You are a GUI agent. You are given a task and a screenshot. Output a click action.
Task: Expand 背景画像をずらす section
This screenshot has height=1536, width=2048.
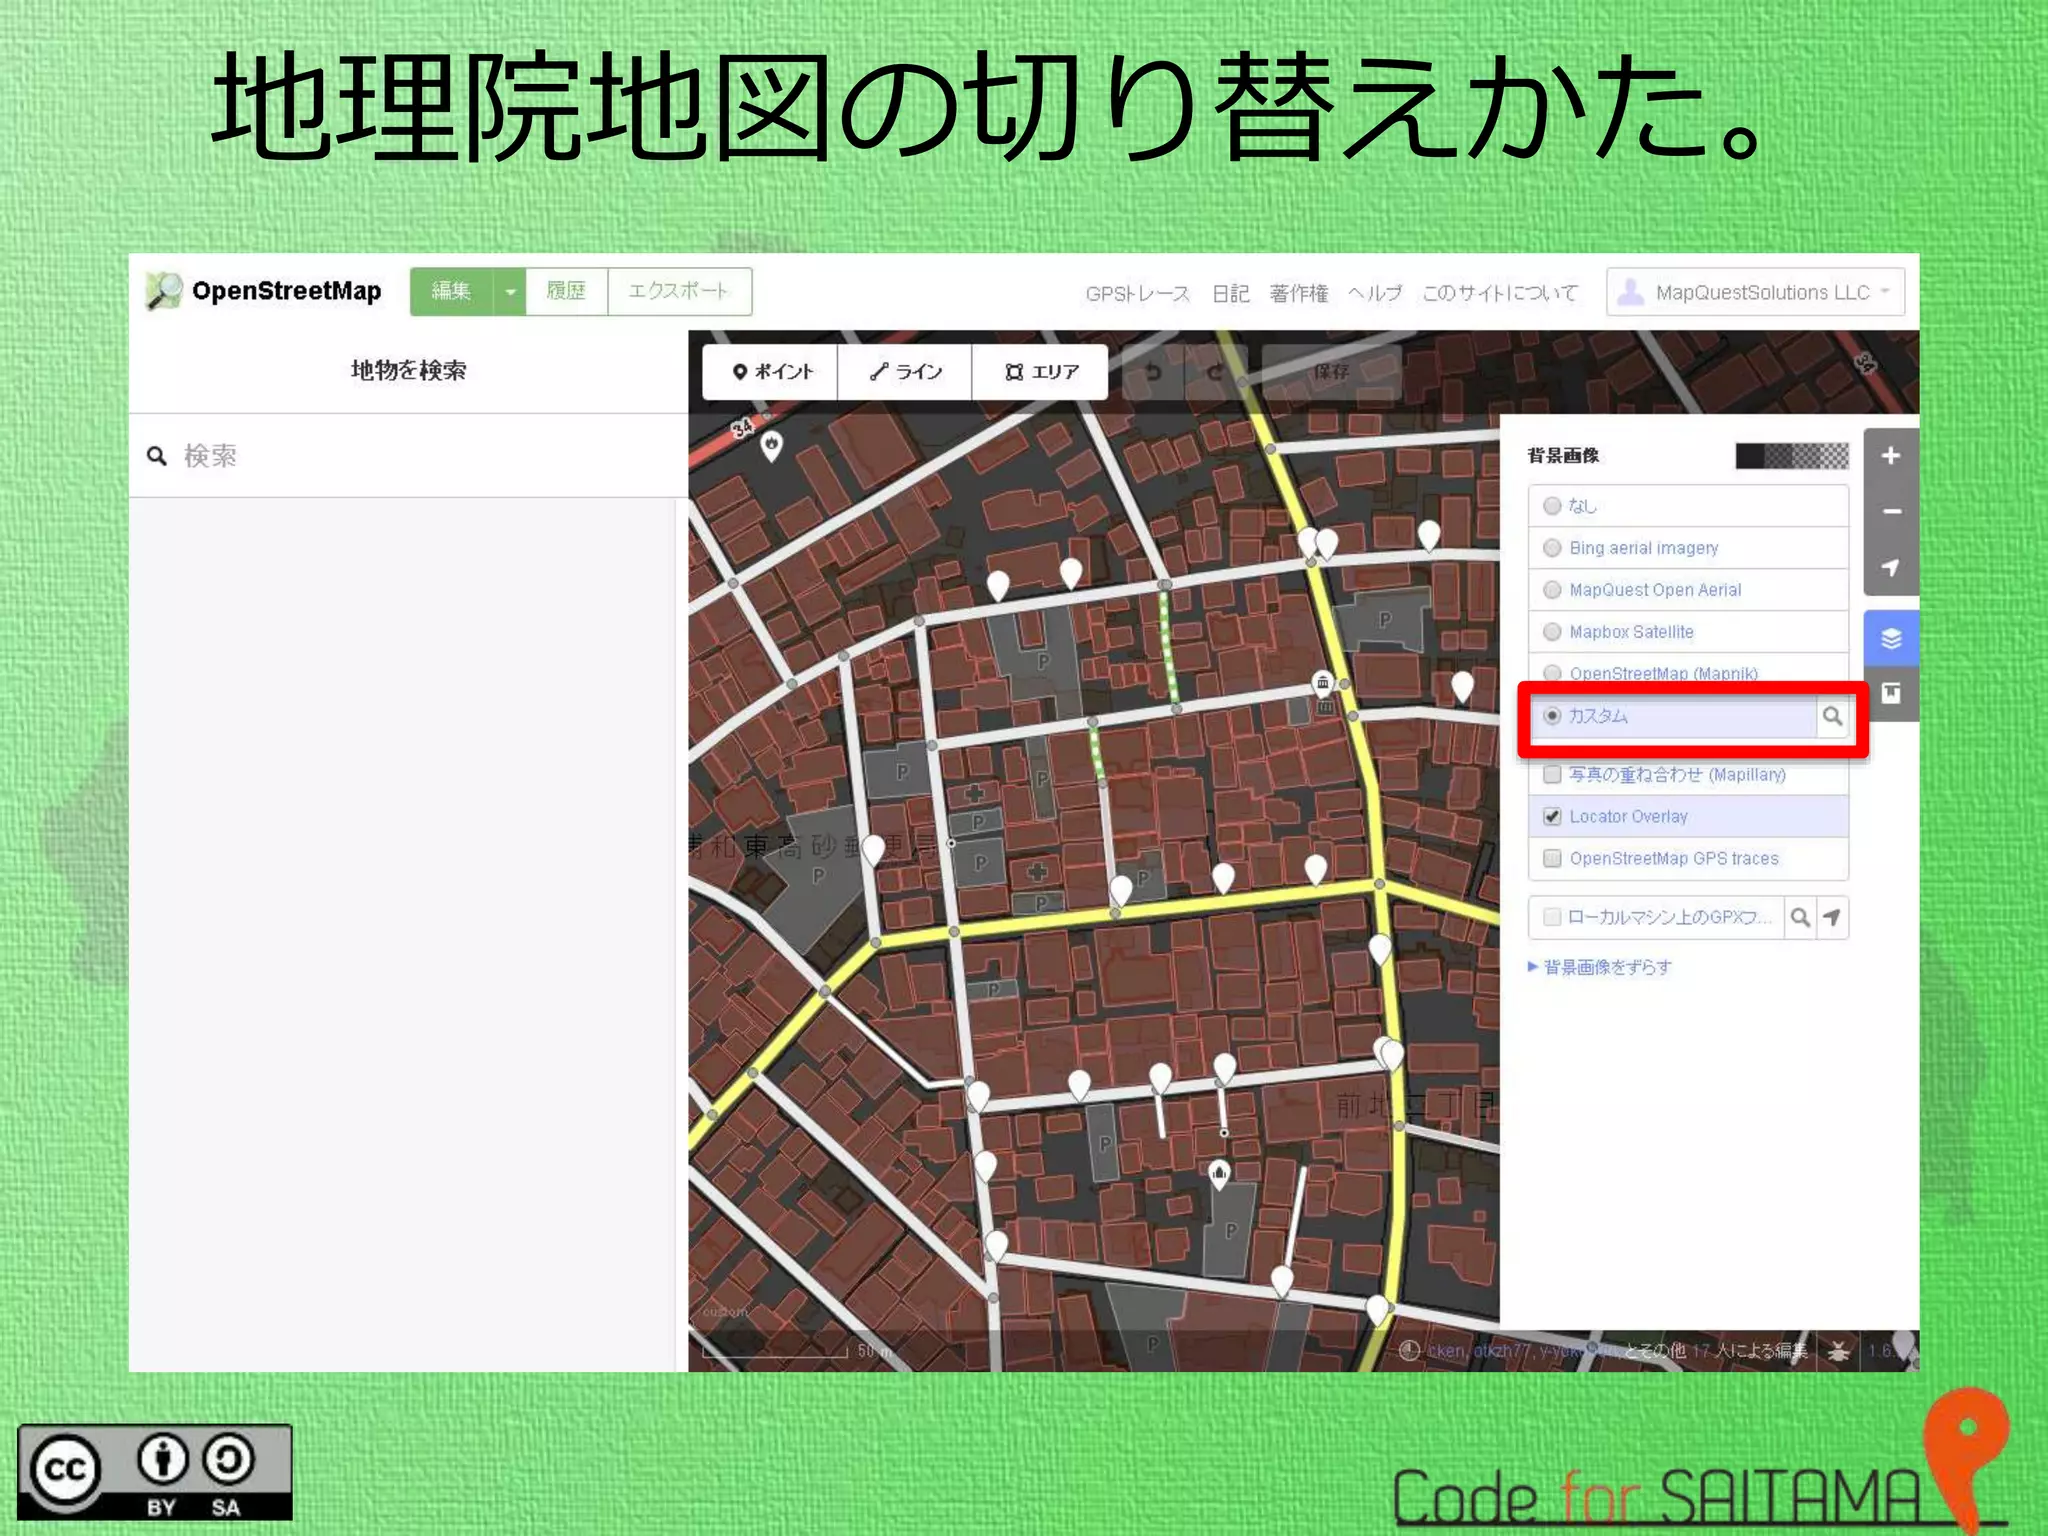click(x=1600, y=967)
